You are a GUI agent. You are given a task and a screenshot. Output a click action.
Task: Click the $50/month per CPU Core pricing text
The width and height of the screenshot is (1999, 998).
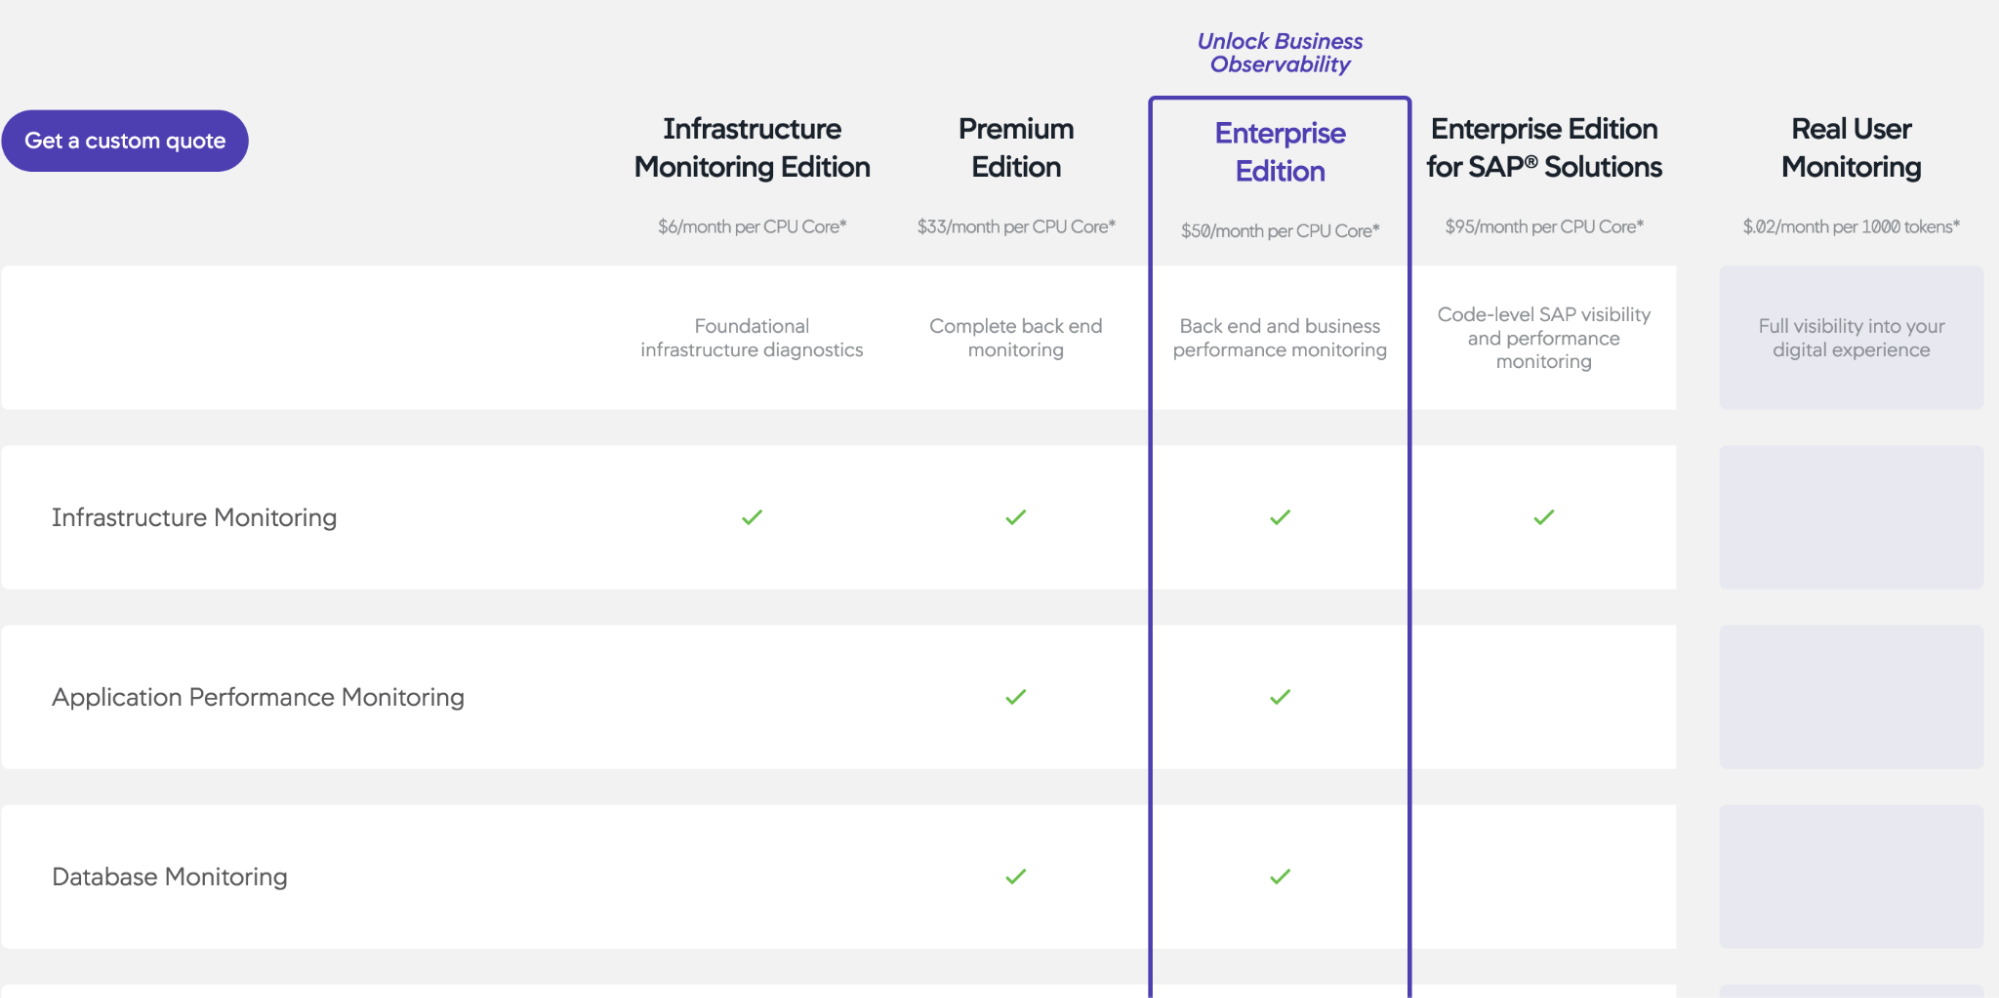pyautogui.click(x=1279, y=229)
